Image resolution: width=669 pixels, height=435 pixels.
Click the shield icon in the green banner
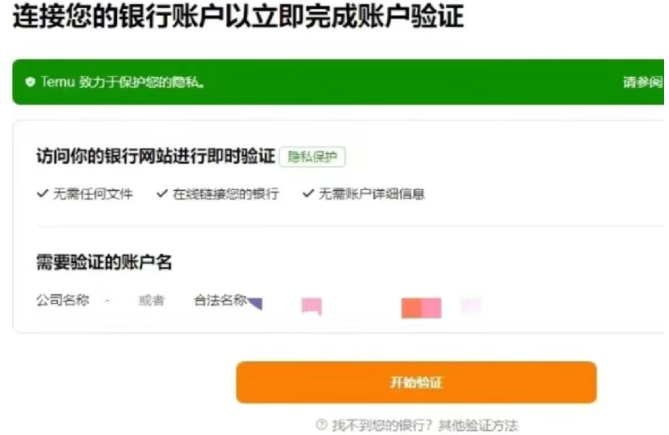pos(30,82)
